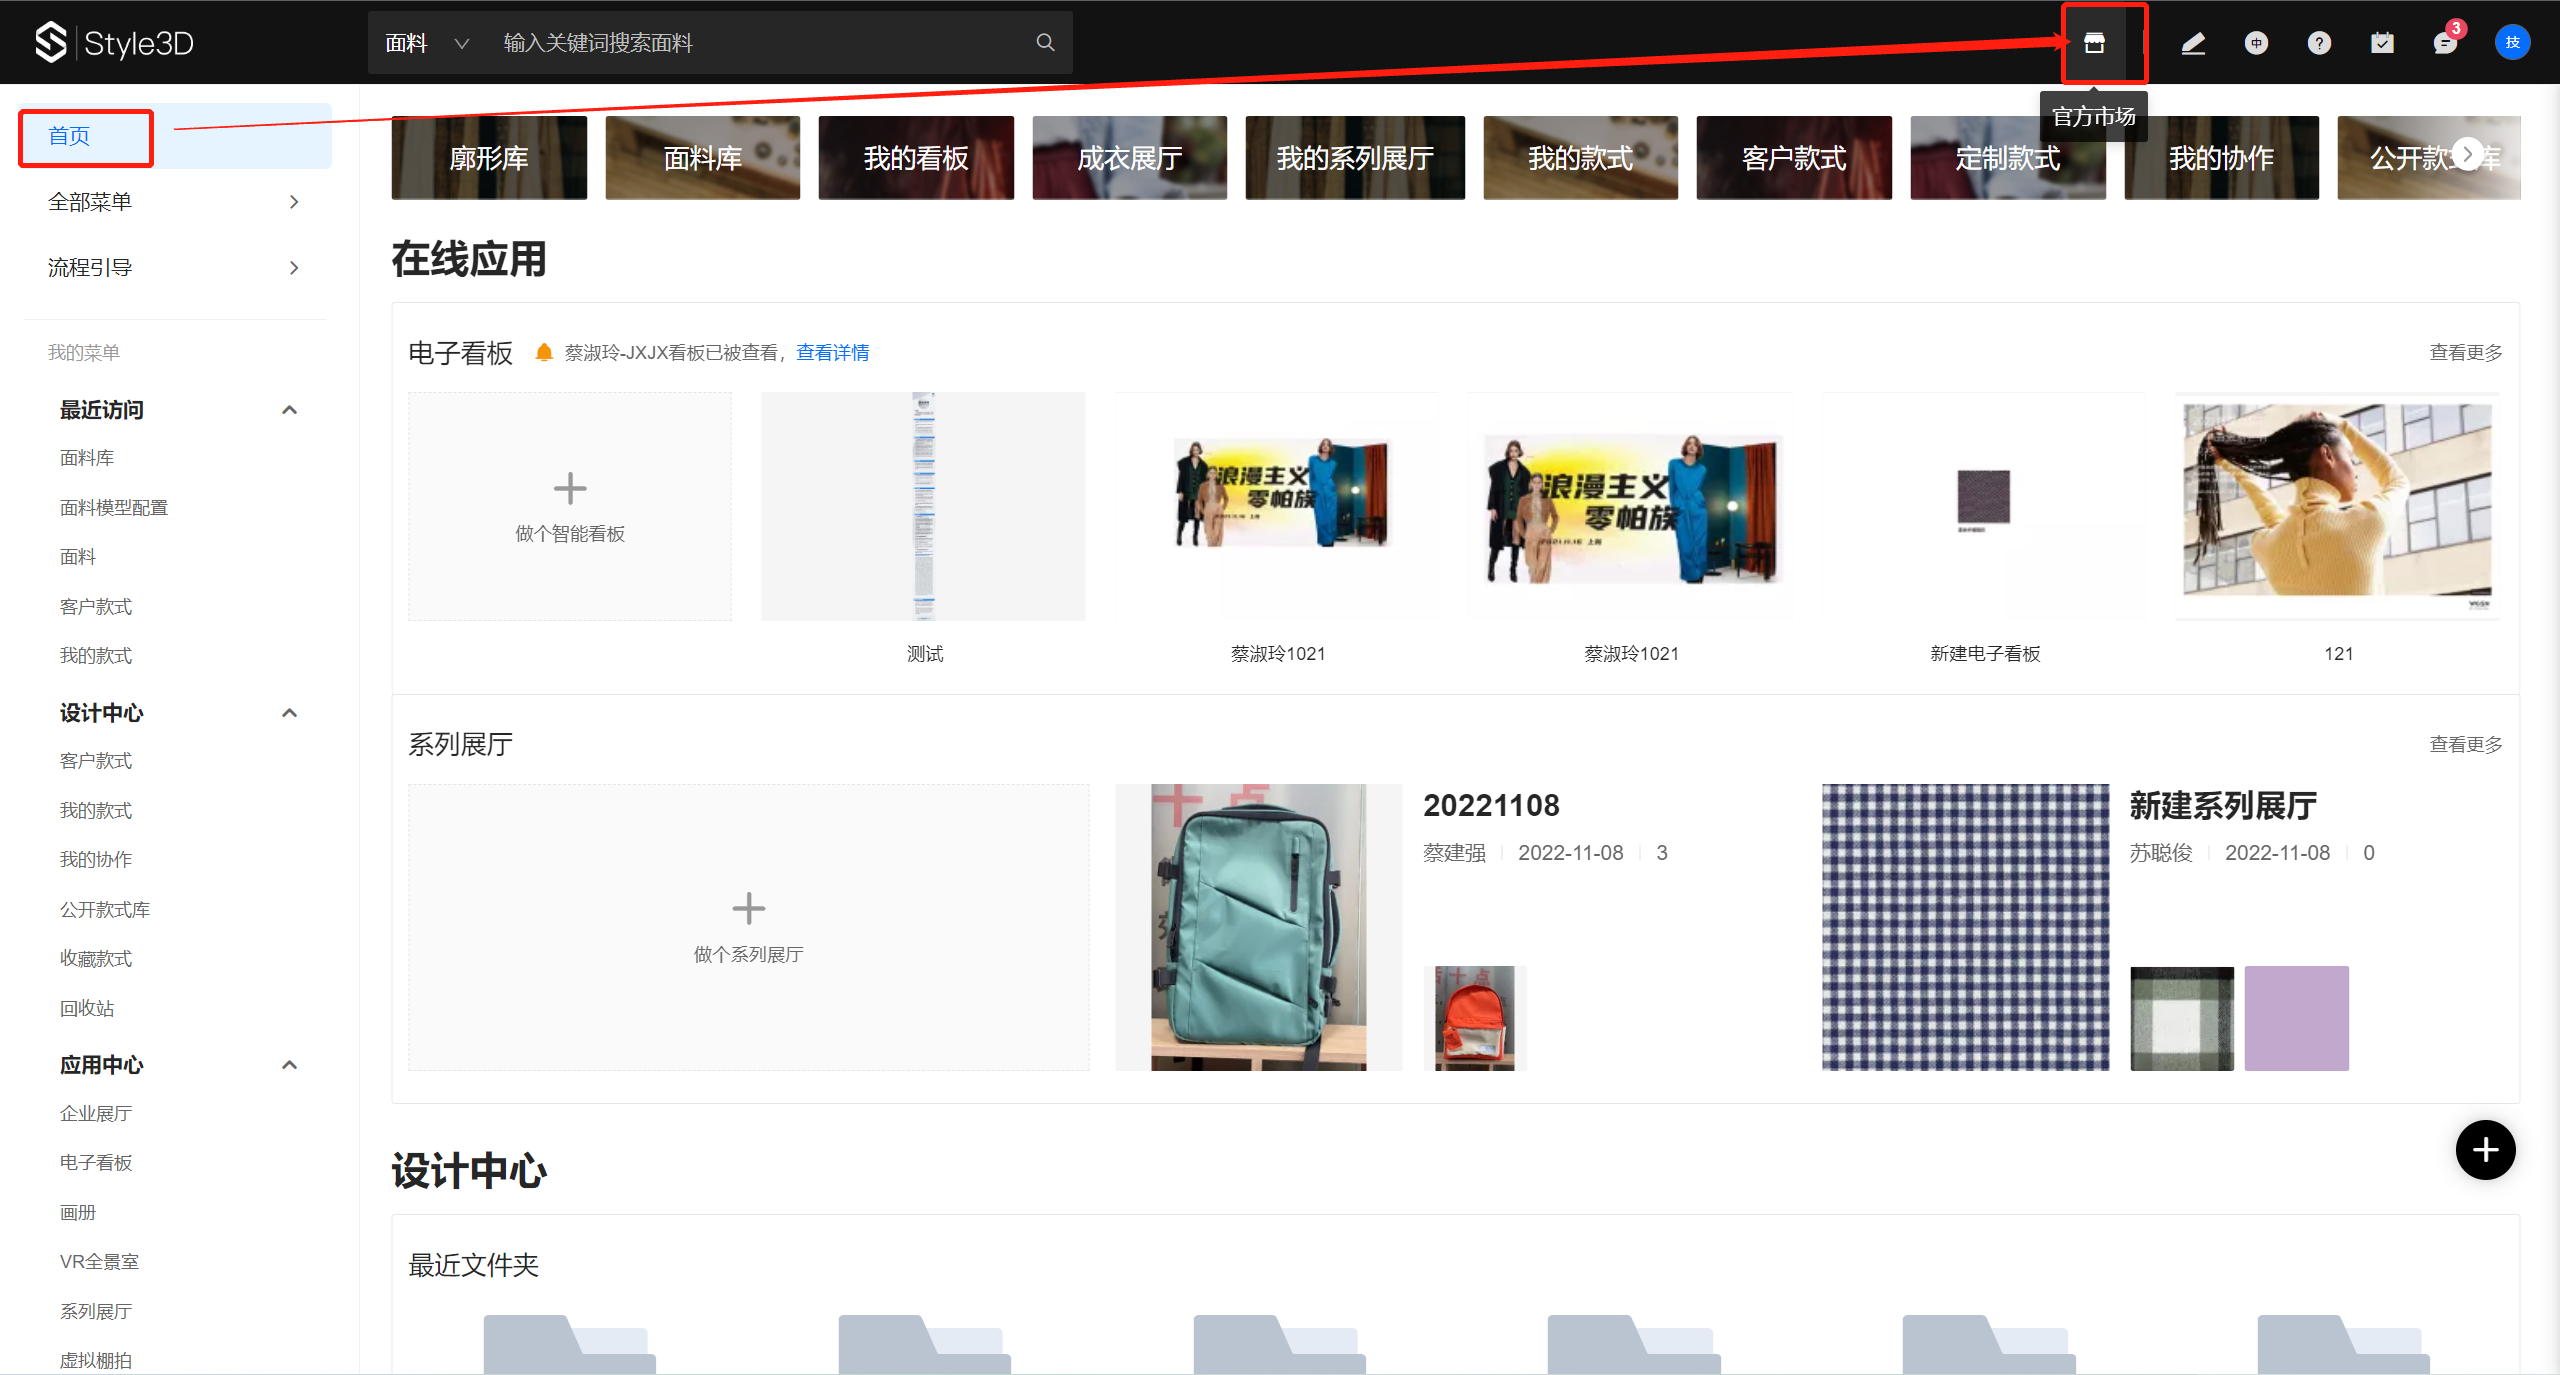2560x1375 pixels.
Task: Open the 我的看板 shortcut tile
Action: coord(916,157)
